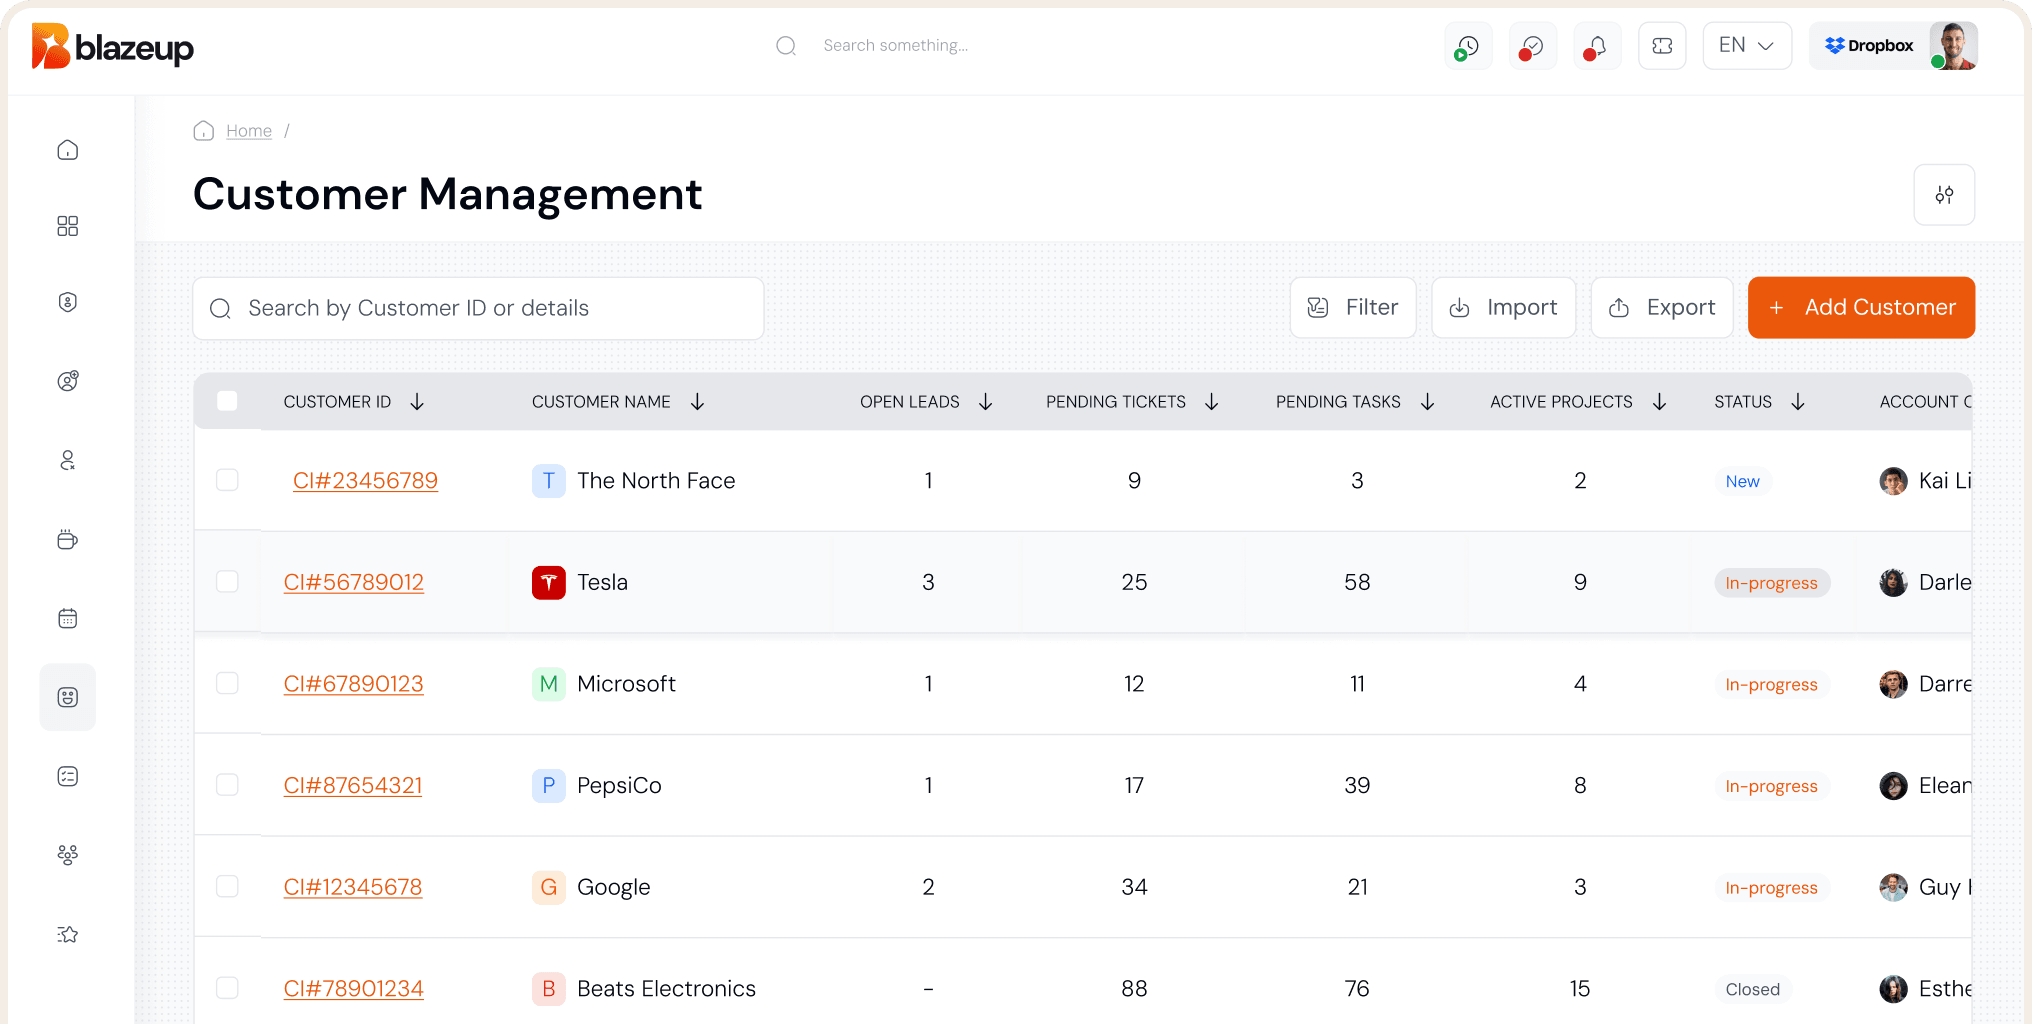Open the EN language dropdown
The width and height of the screenshot is (2032, 1024).
pos(1746,46)
